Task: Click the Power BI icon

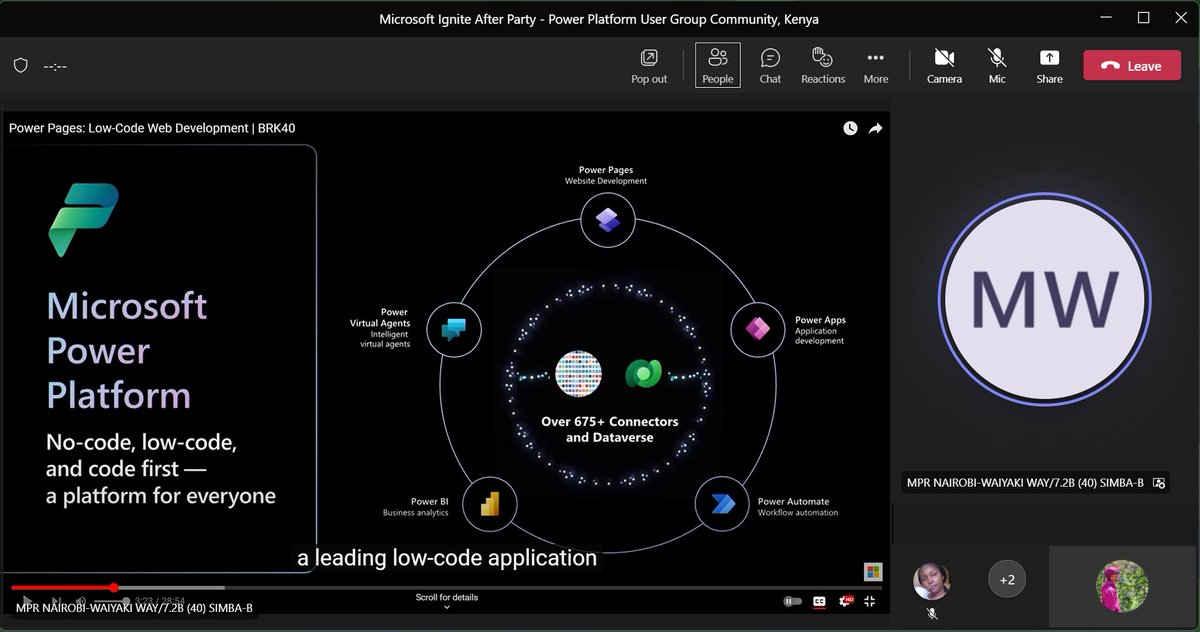Action: tap(489, 504)
